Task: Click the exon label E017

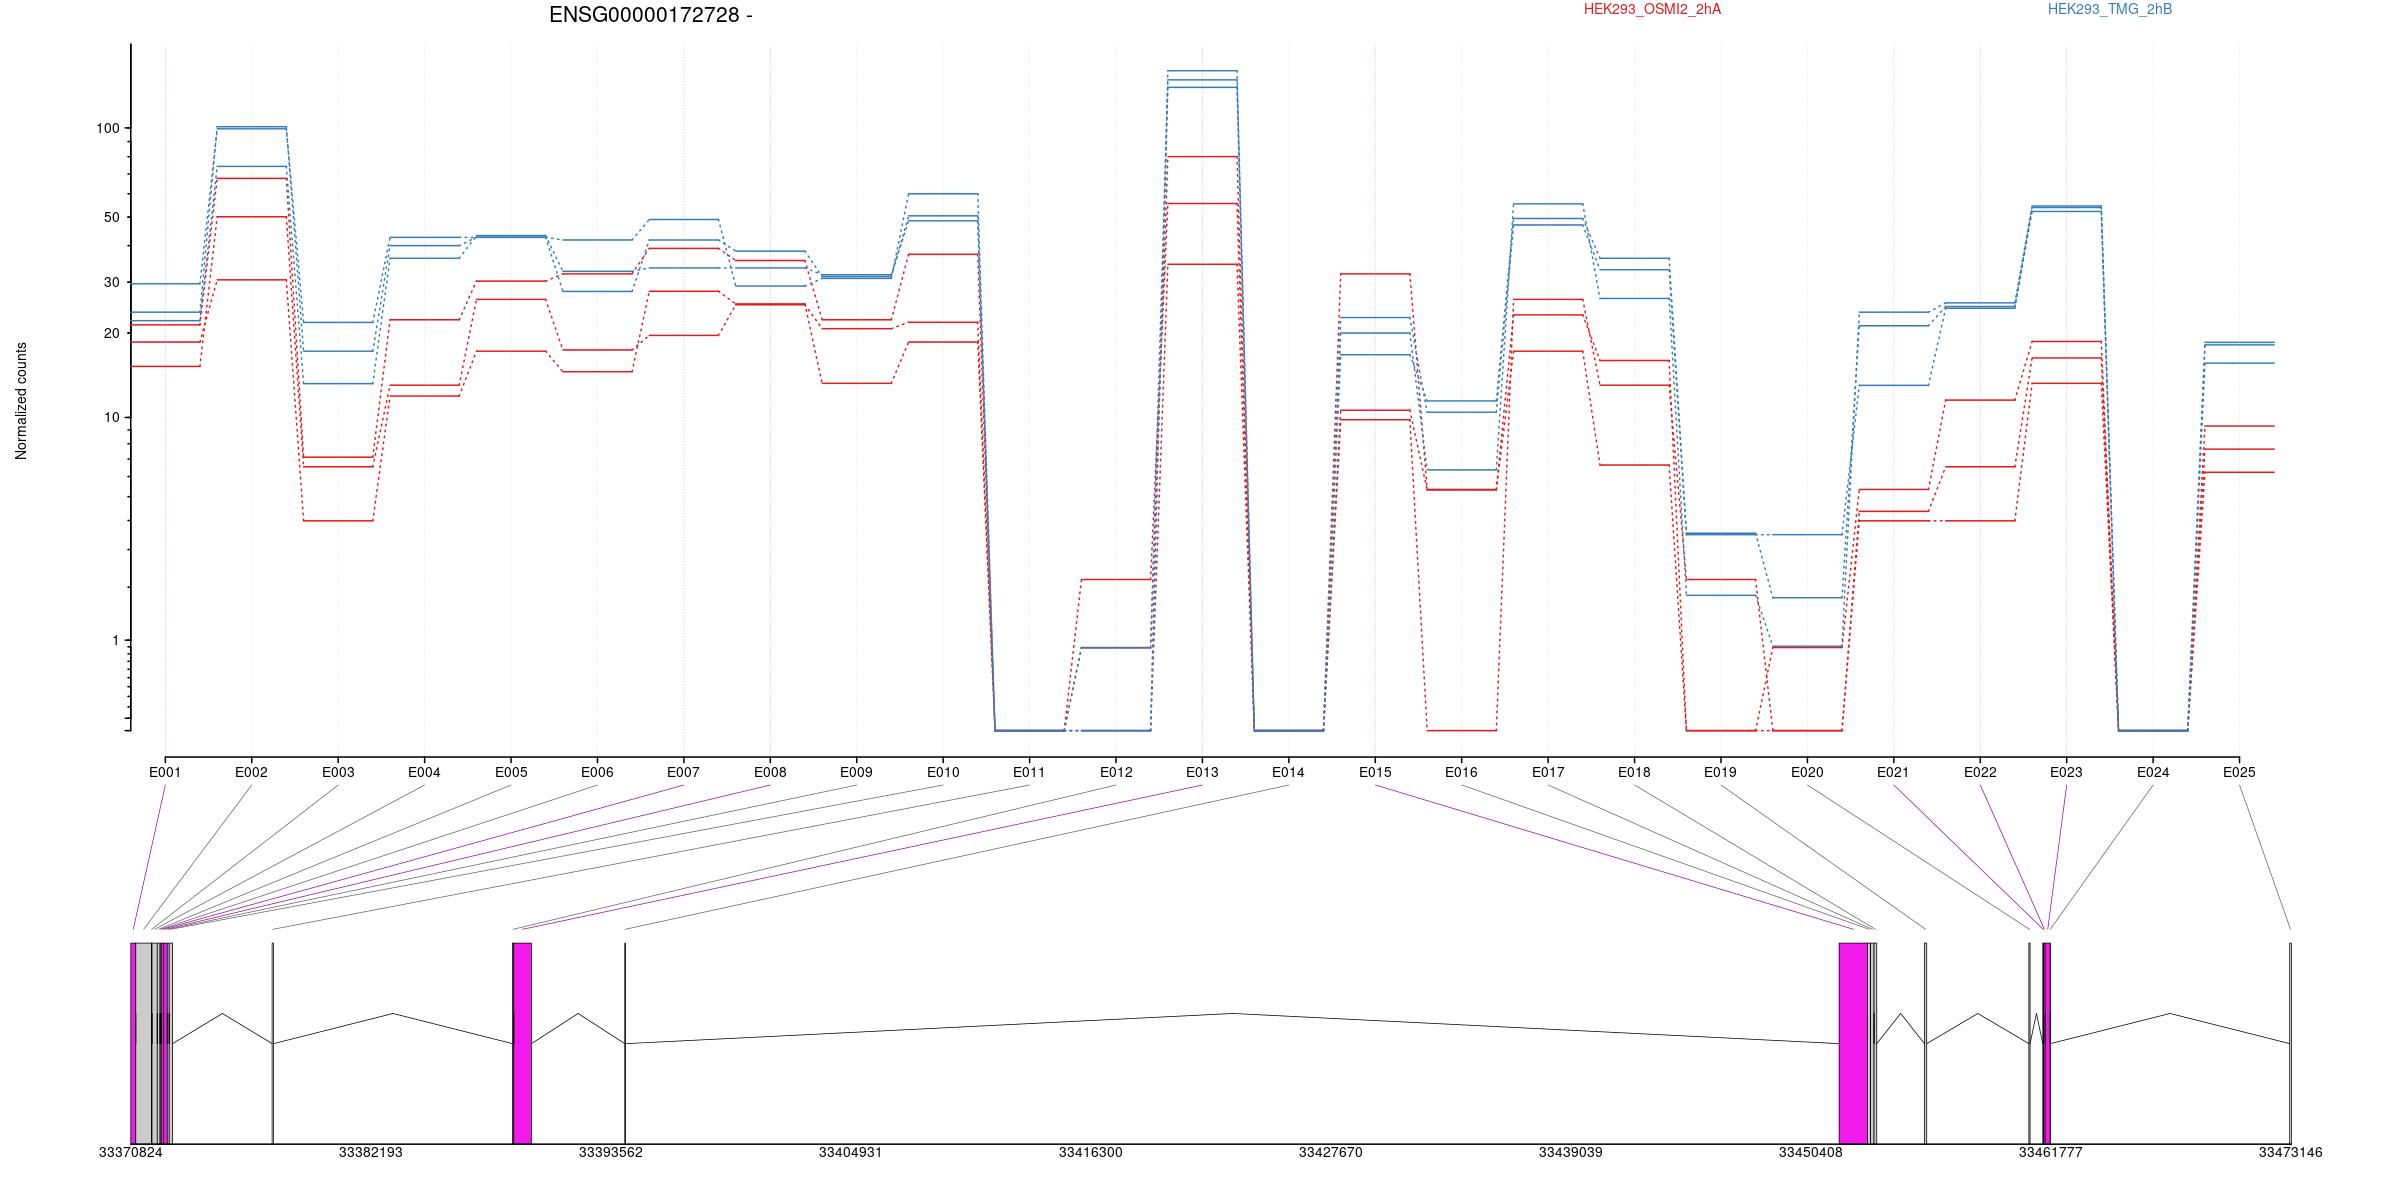Action: [x=1548, y=772]
